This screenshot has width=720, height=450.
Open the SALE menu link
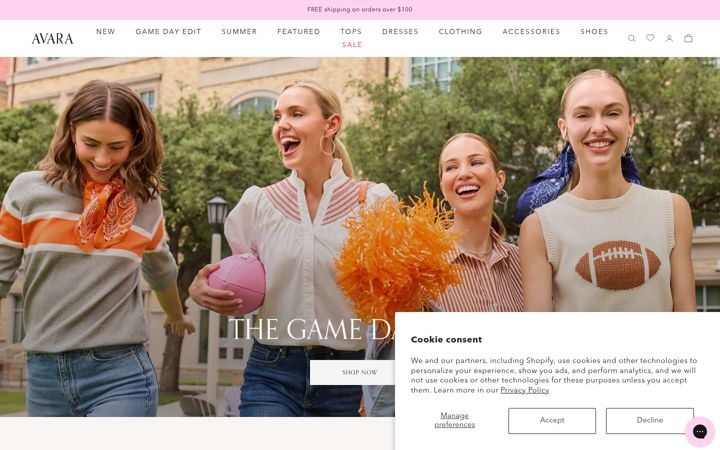(x=352, y=45)
